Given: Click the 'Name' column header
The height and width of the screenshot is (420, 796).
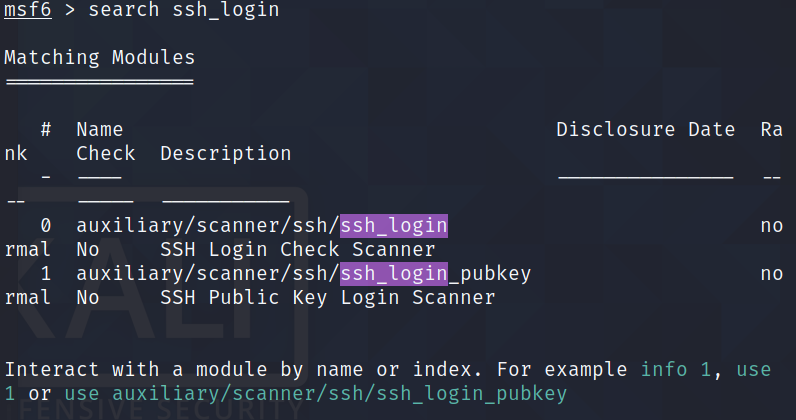Looking at the screenshot, I should click(x=99, y=130).
